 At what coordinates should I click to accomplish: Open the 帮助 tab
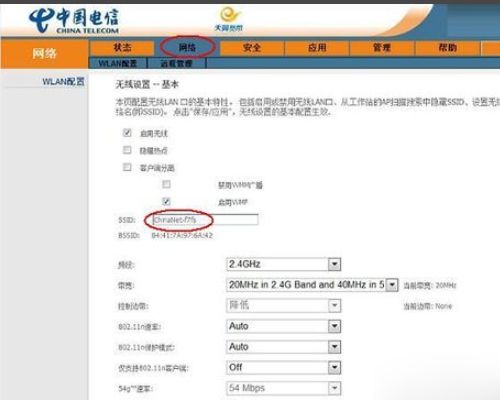click(x=447, y=48)
